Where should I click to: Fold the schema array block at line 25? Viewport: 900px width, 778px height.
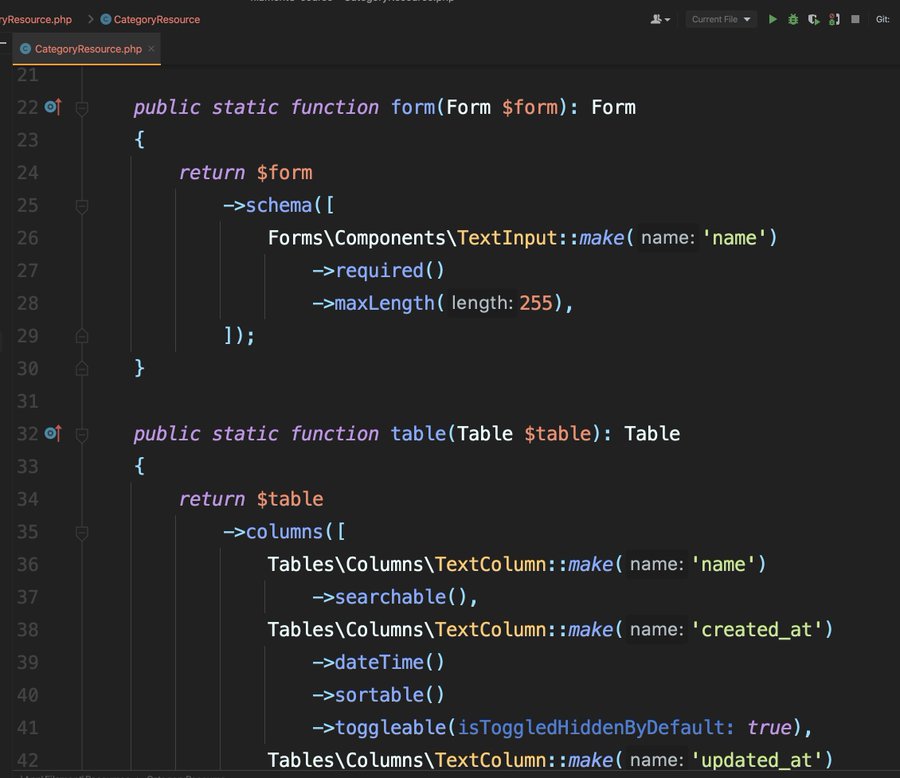82,205
